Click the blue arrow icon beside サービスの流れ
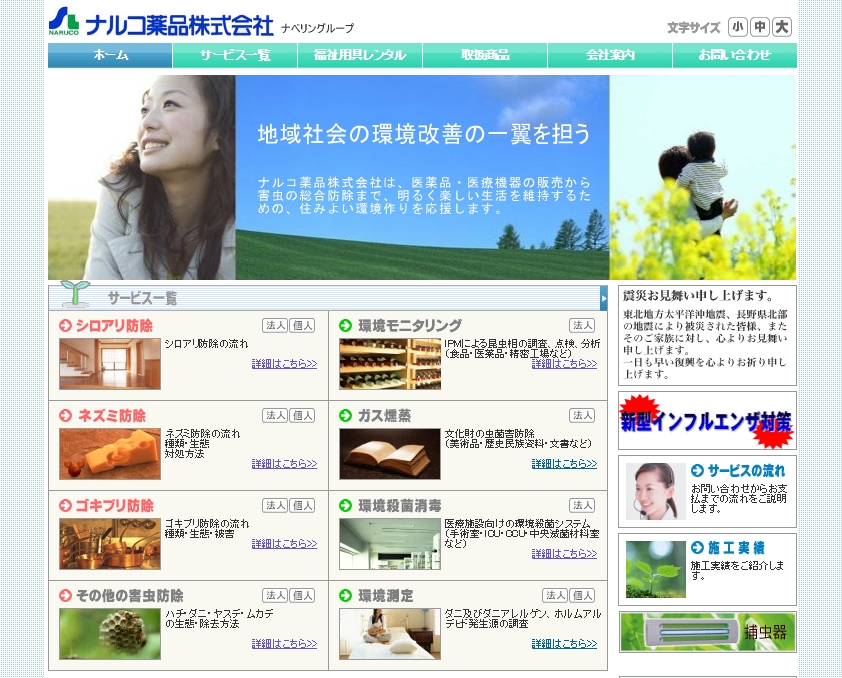The image size is (842, 678). coord(697,470)
